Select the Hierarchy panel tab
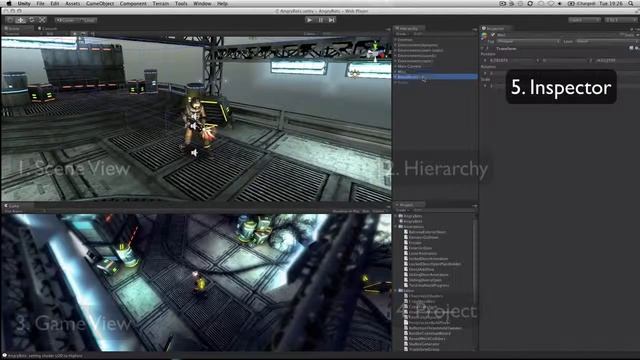The height and width of the screenshot is (360, 640). tap(408, 29)
